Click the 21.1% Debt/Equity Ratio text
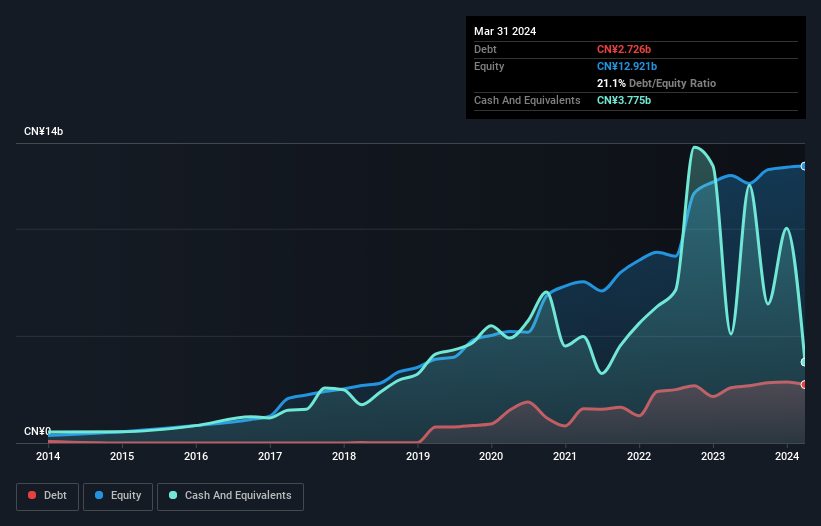 point(656,83)
